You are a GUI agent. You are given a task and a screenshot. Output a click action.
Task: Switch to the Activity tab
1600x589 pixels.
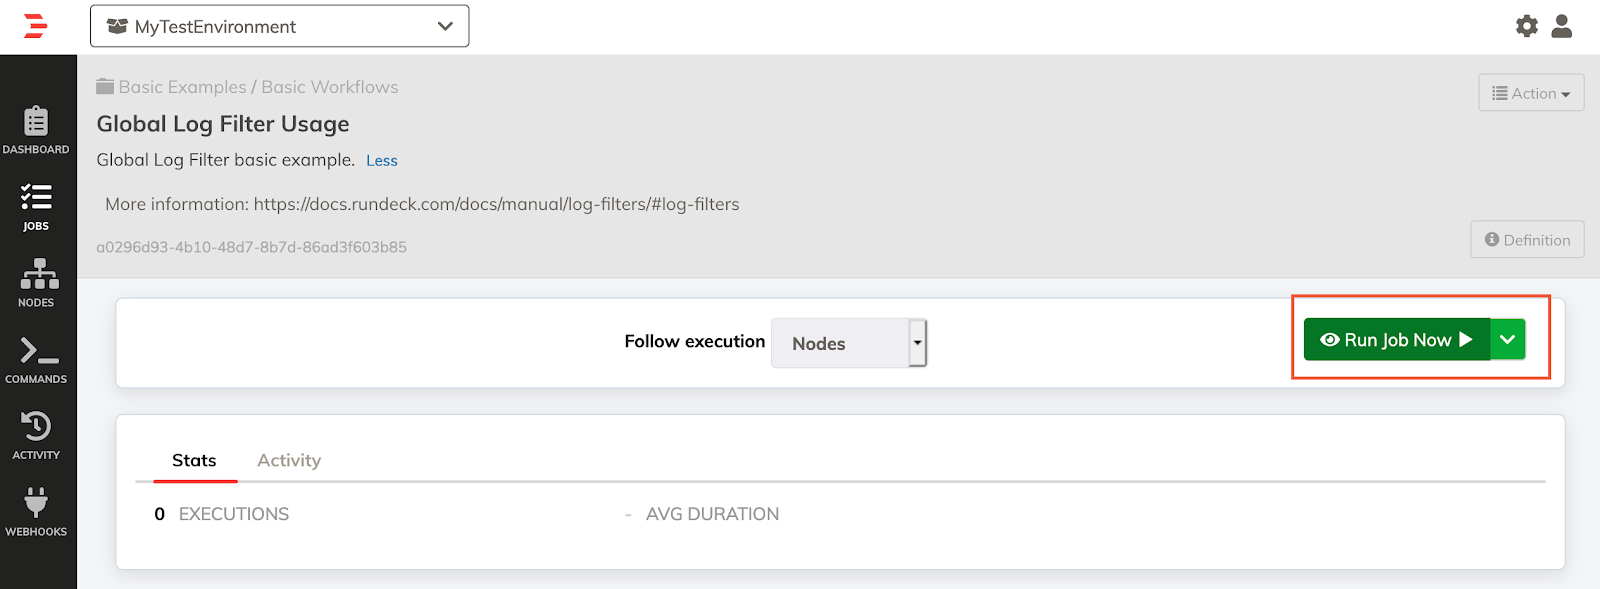[289, 460]
